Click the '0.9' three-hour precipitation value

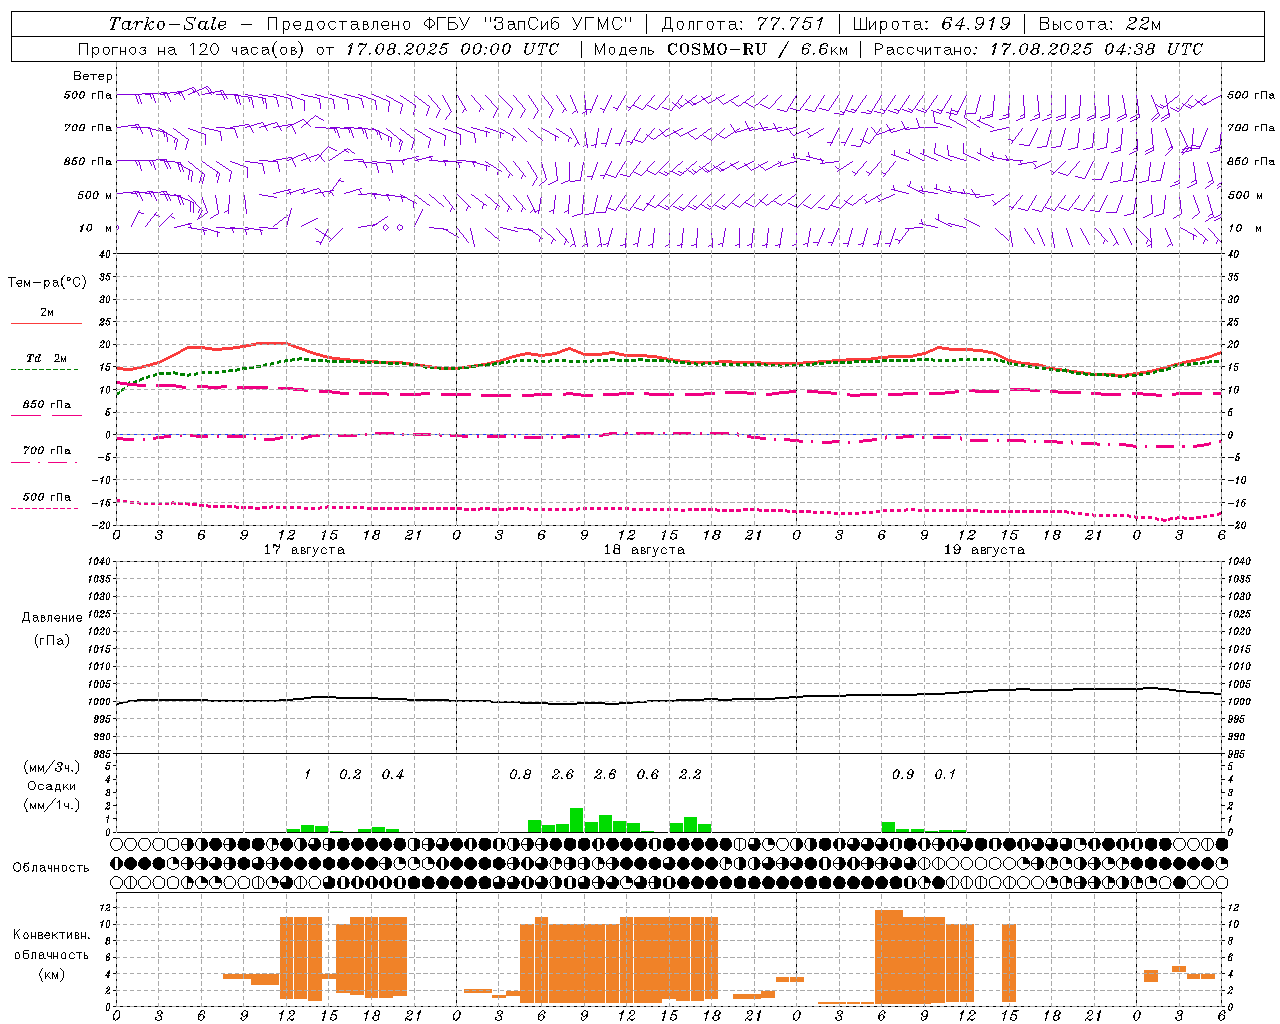(903, 775)
